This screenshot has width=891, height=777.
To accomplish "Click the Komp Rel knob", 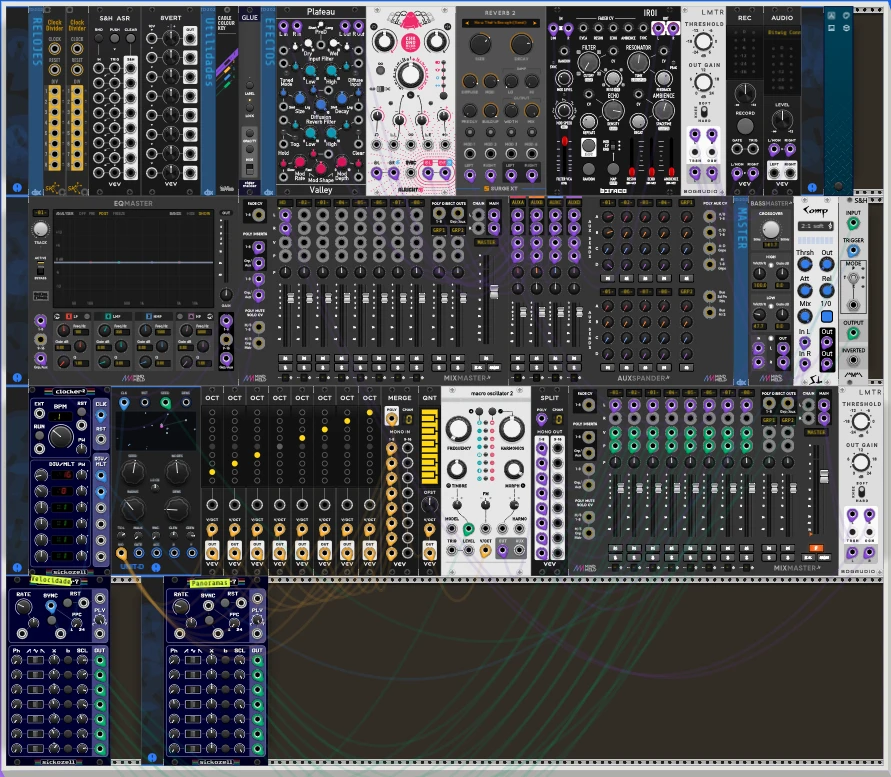I will pyautogui.click(x=827, y=290).
